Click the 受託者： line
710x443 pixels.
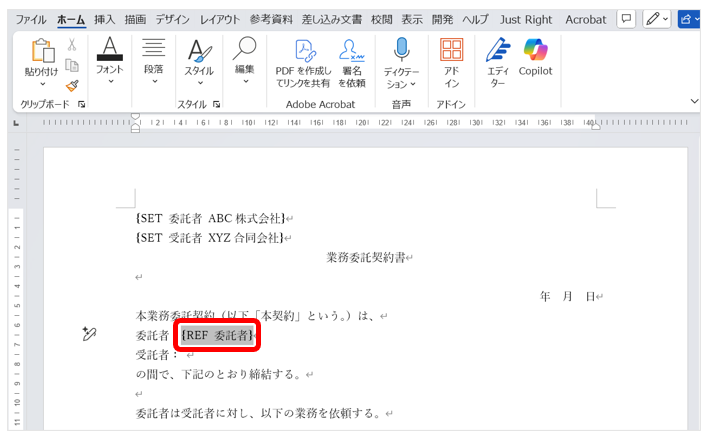tap(157, 354)
